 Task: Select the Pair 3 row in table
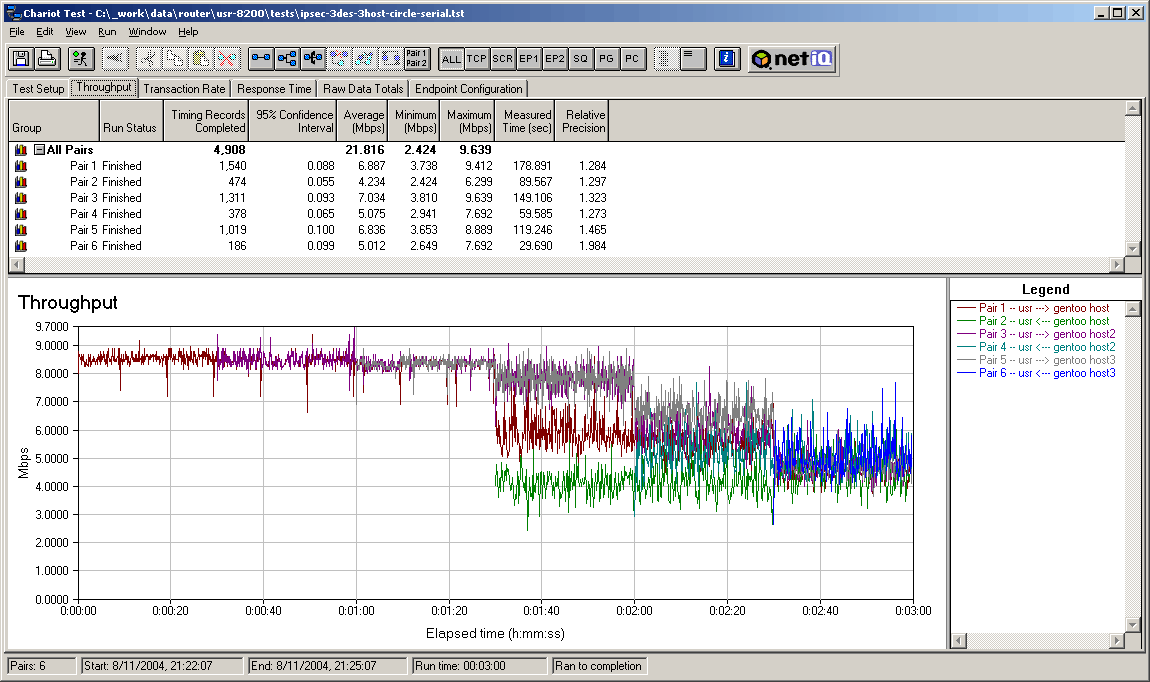click(x=83, y=198)
